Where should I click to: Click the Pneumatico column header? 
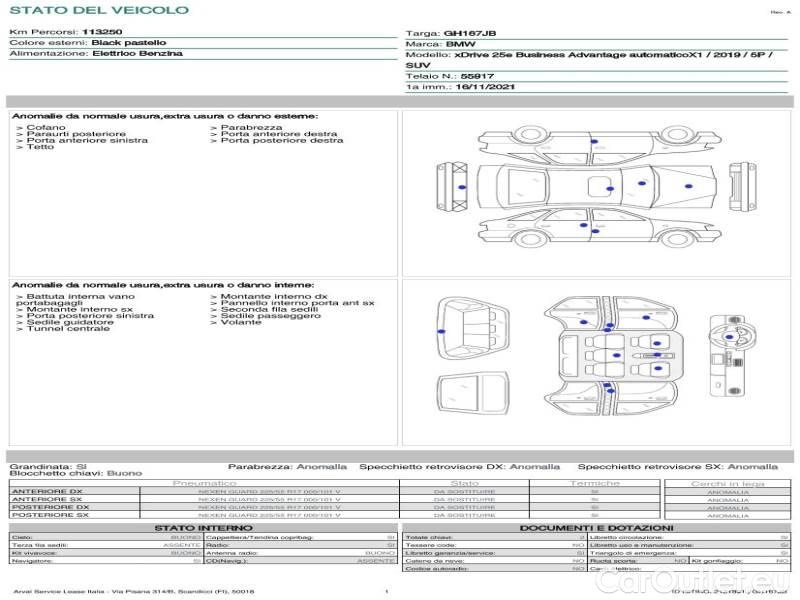click(x=204, y=483)
